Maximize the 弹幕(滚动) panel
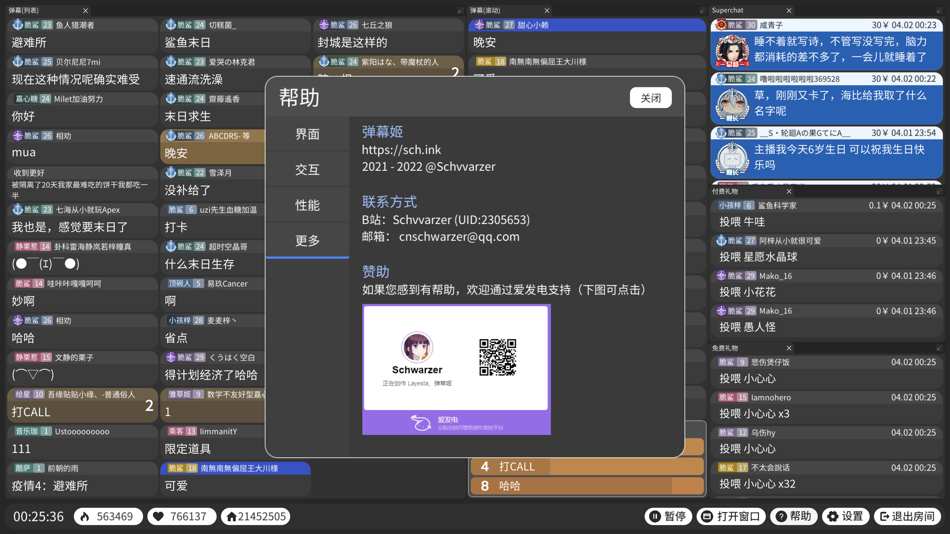The image size is (950, 534). [x=702, y=10]
